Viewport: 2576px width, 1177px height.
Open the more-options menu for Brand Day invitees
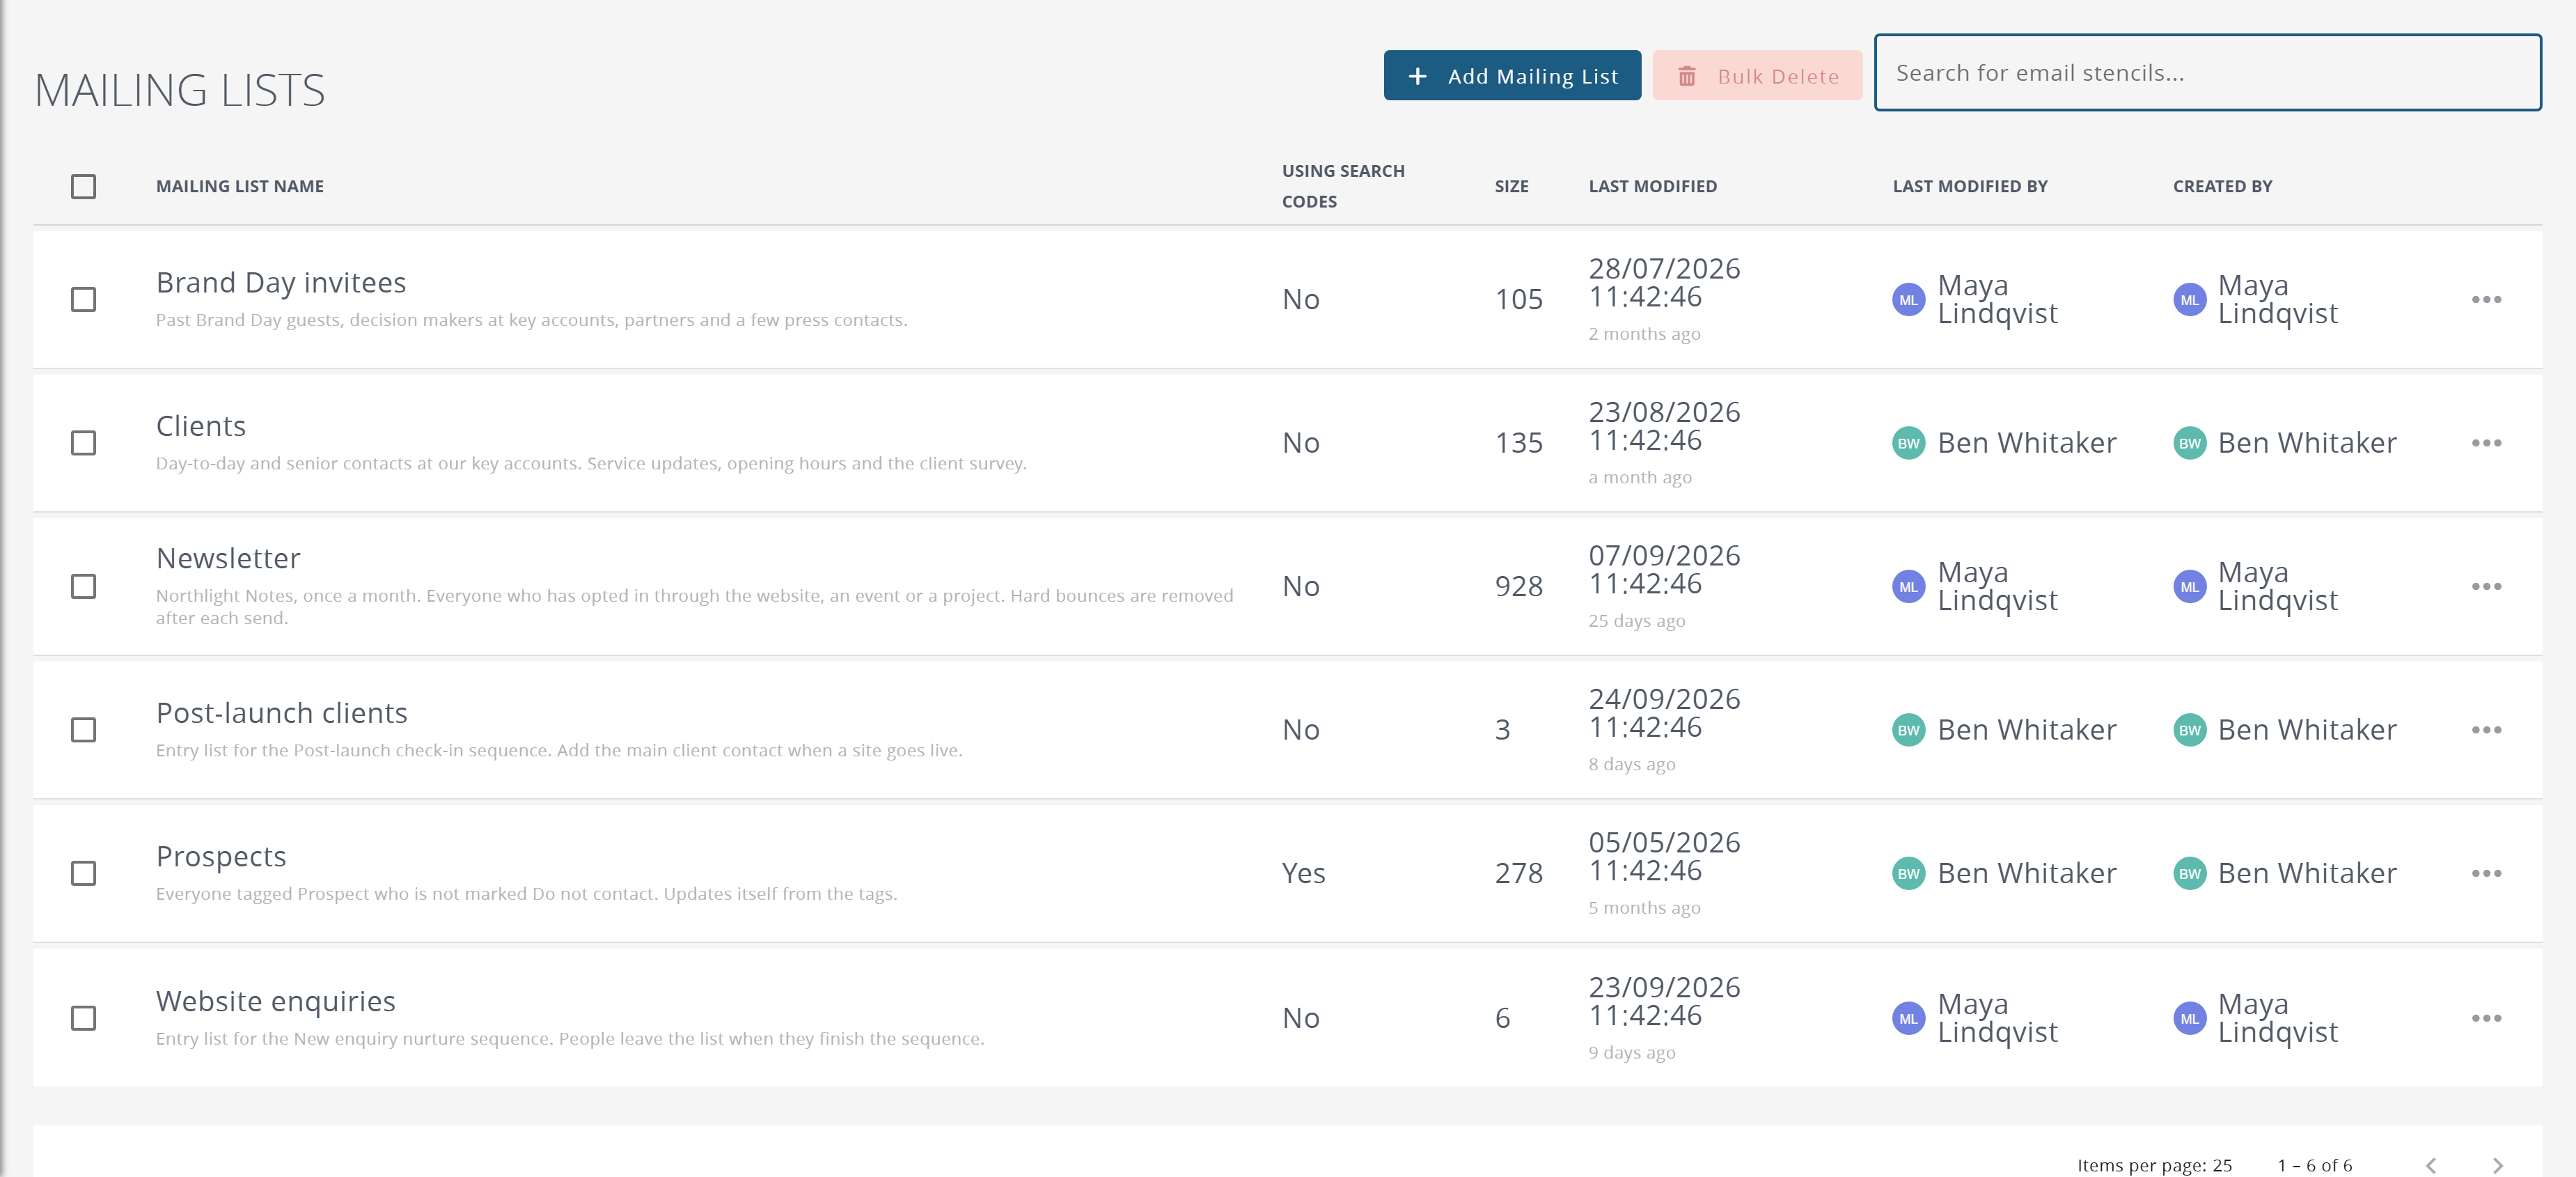(2486, 299)
